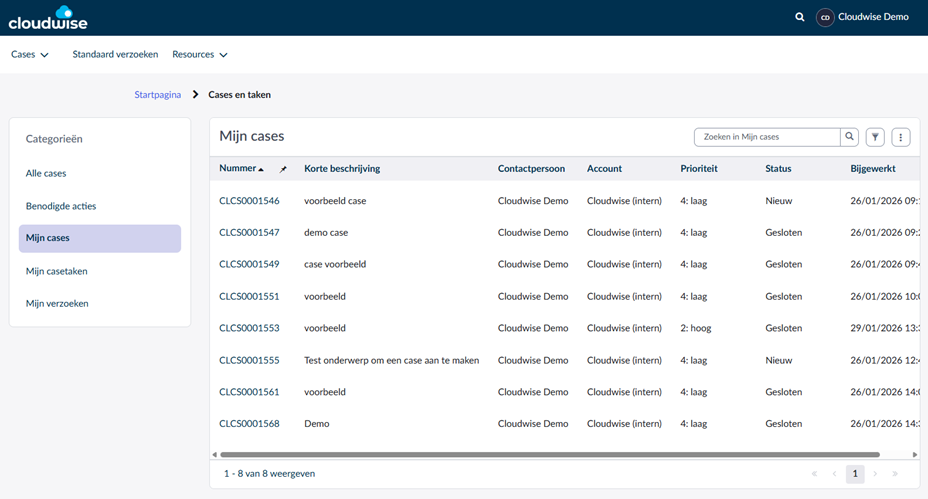Sort by the Nummer column header
The image size is (928, 499).
click(238, 168)
